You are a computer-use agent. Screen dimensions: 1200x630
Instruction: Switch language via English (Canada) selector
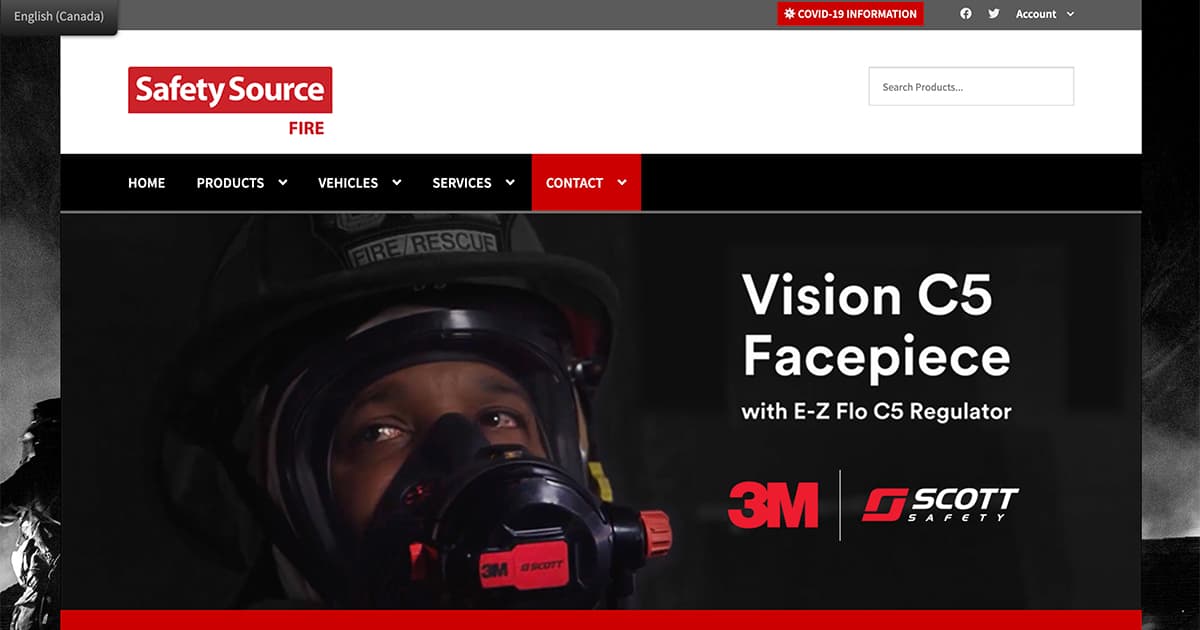(60, 16)
